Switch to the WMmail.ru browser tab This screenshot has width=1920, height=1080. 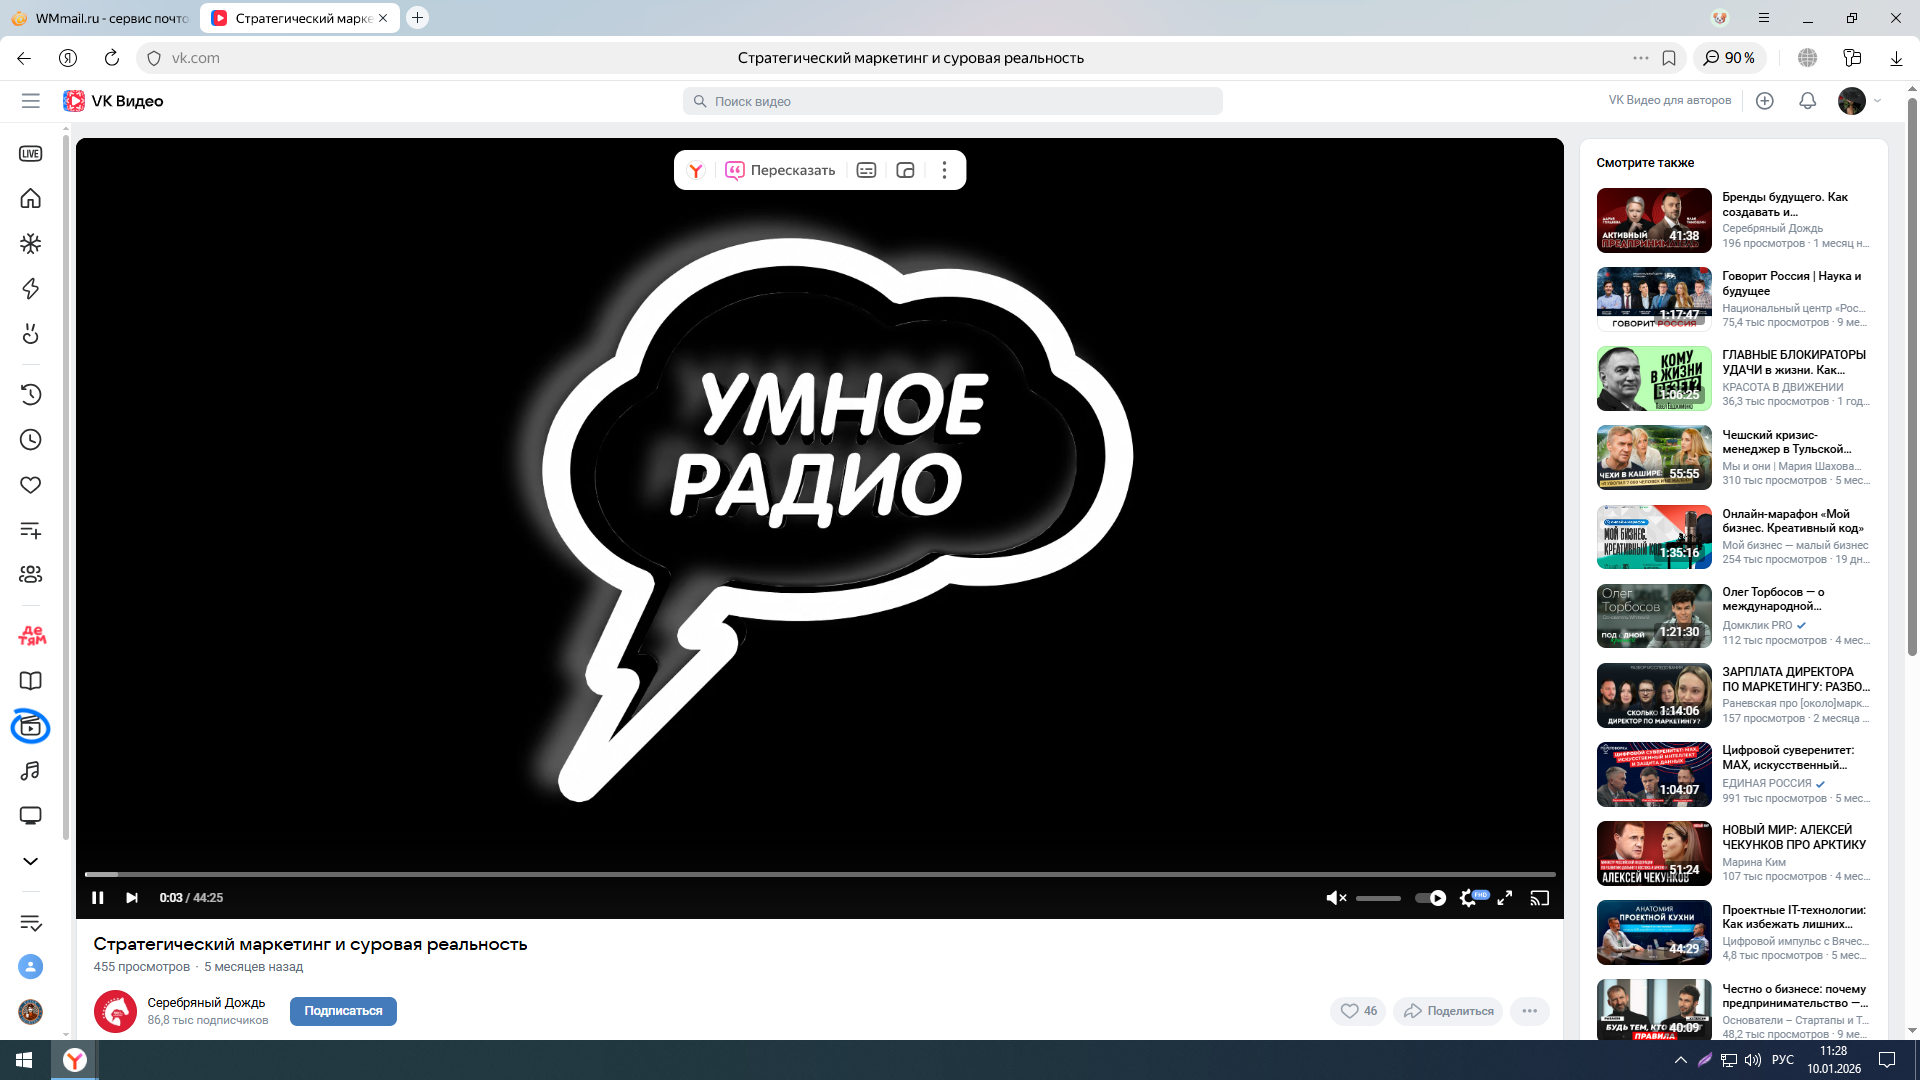100,18
